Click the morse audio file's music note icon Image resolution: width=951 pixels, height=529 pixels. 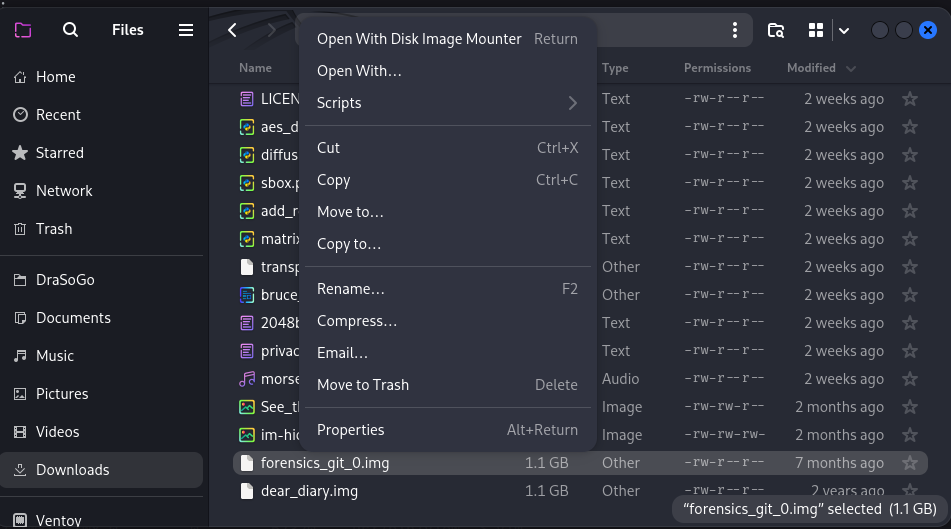pyautogui.click(x=247, y=379)
